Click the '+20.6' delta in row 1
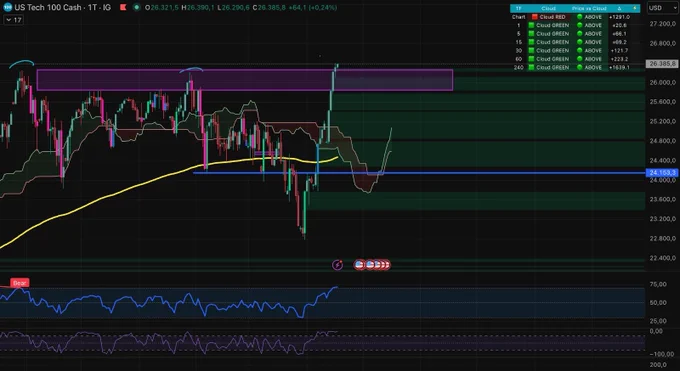680x371 pixels. 619,25
